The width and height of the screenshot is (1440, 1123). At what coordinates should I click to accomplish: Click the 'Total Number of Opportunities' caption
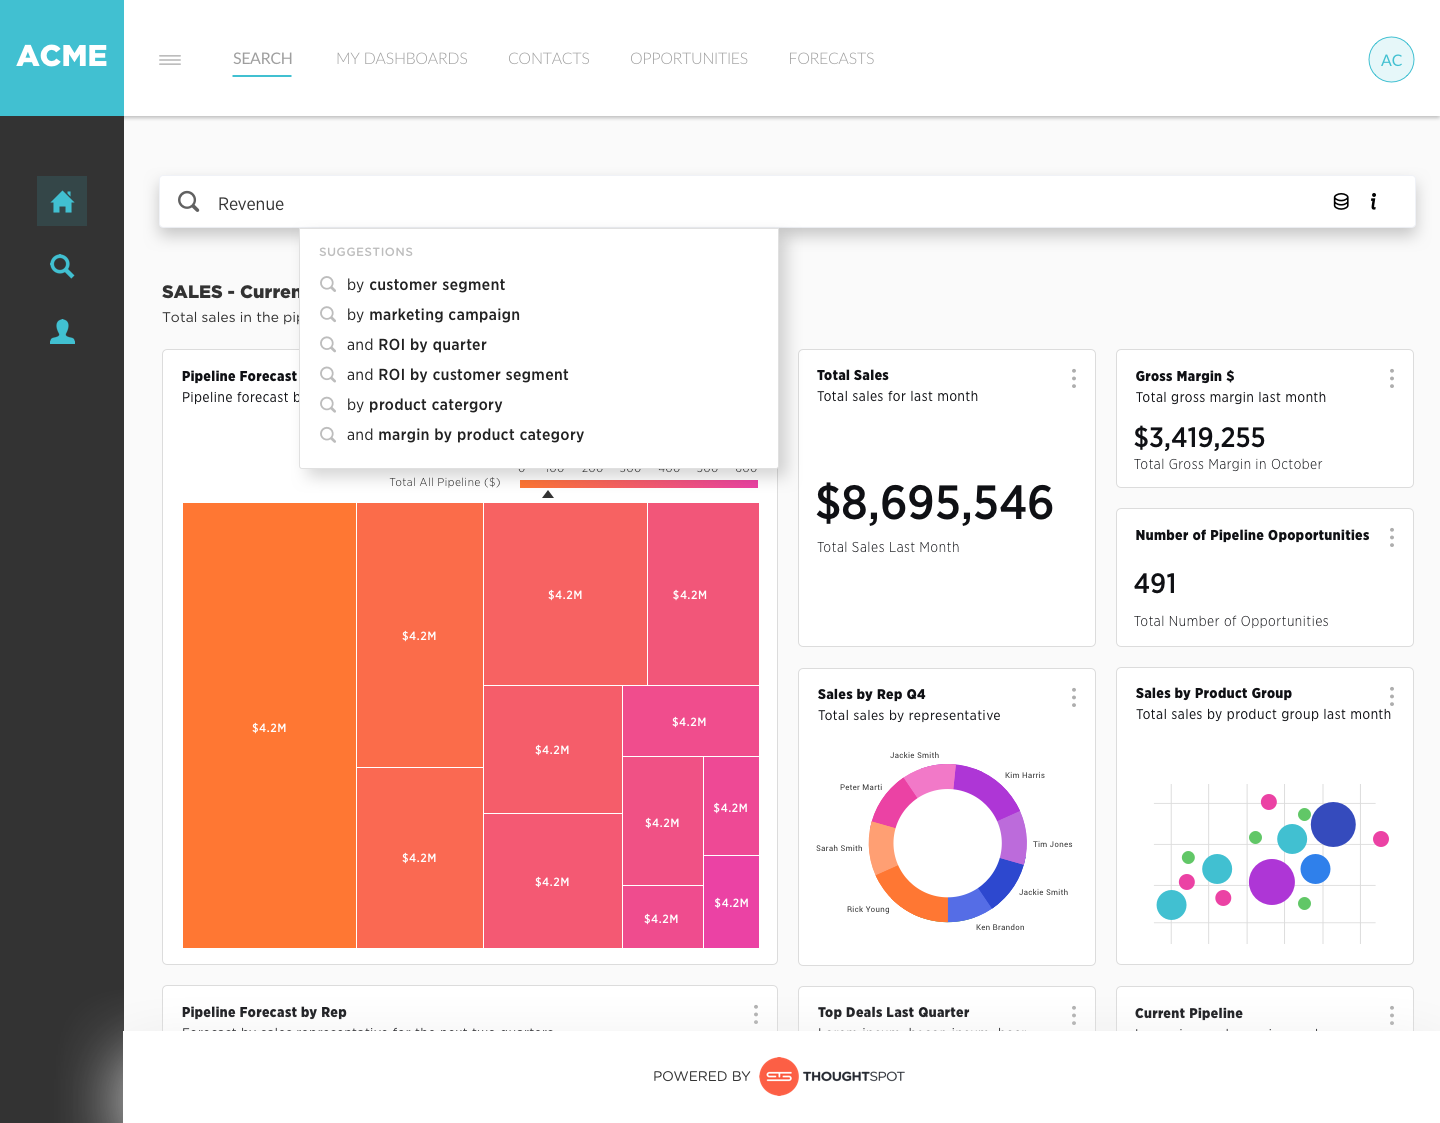(x=1231, y=621)
